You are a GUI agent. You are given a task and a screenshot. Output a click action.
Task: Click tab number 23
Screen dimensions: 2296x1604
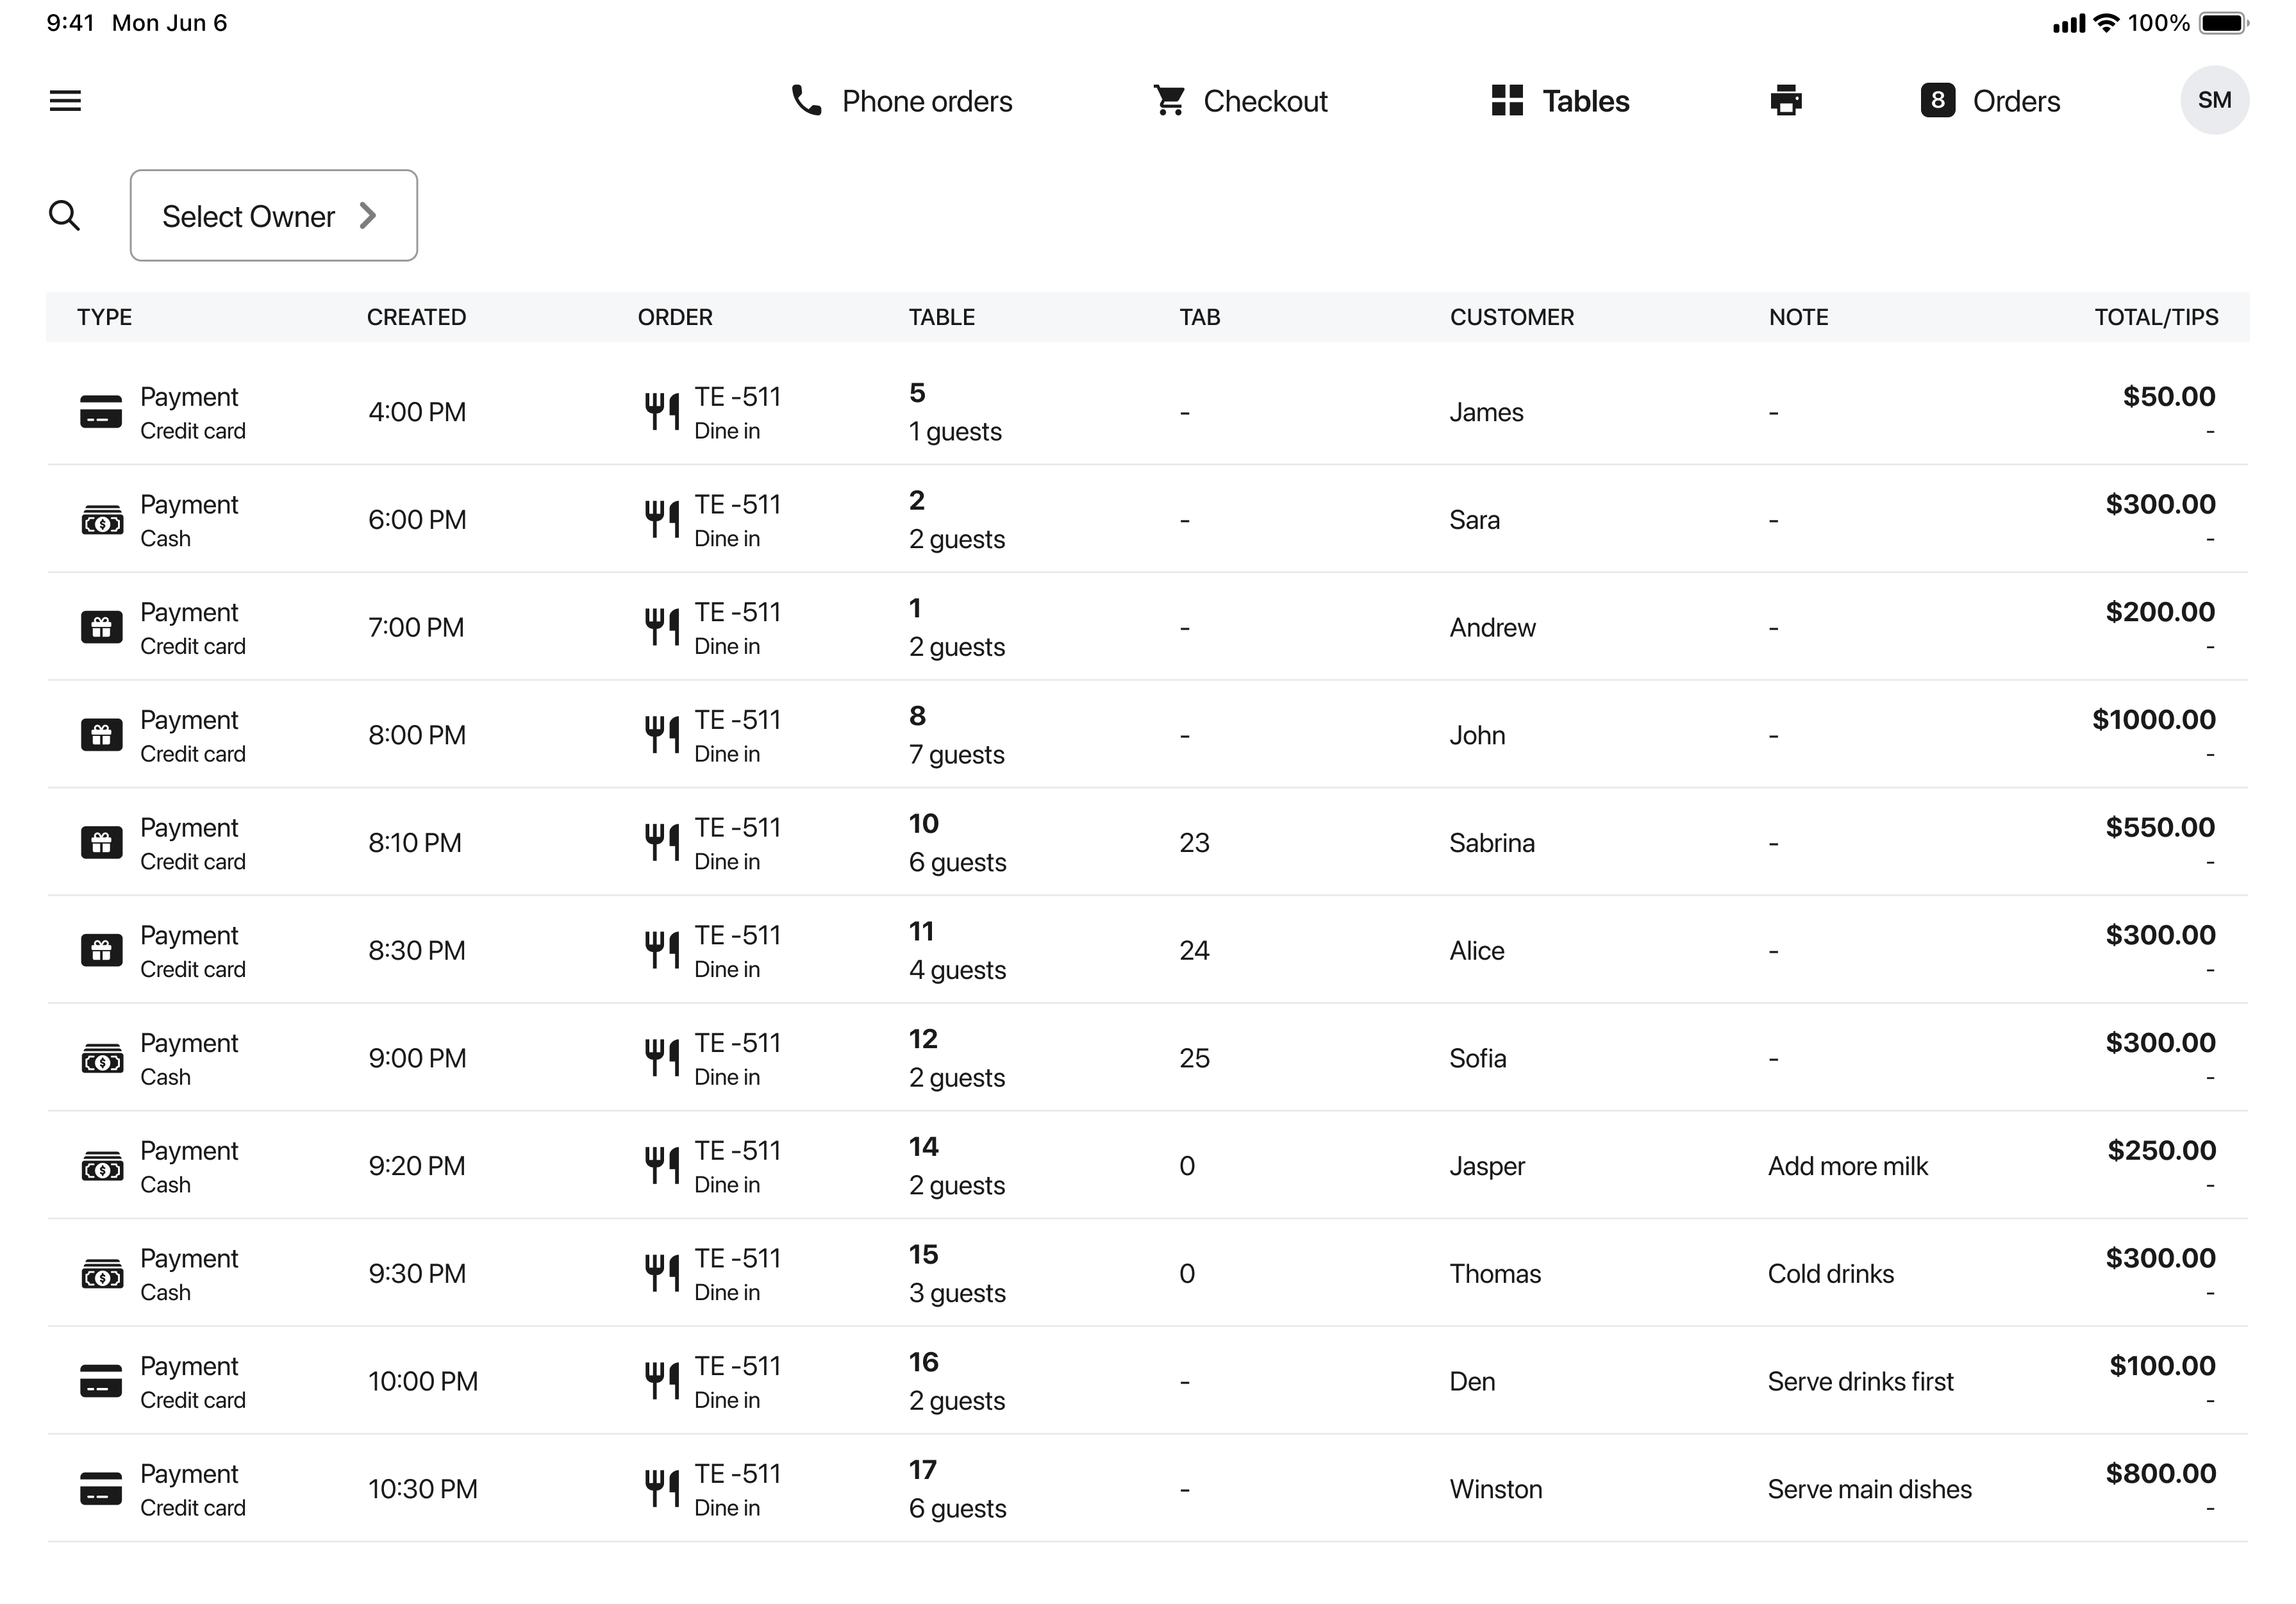coord(1194,843)
